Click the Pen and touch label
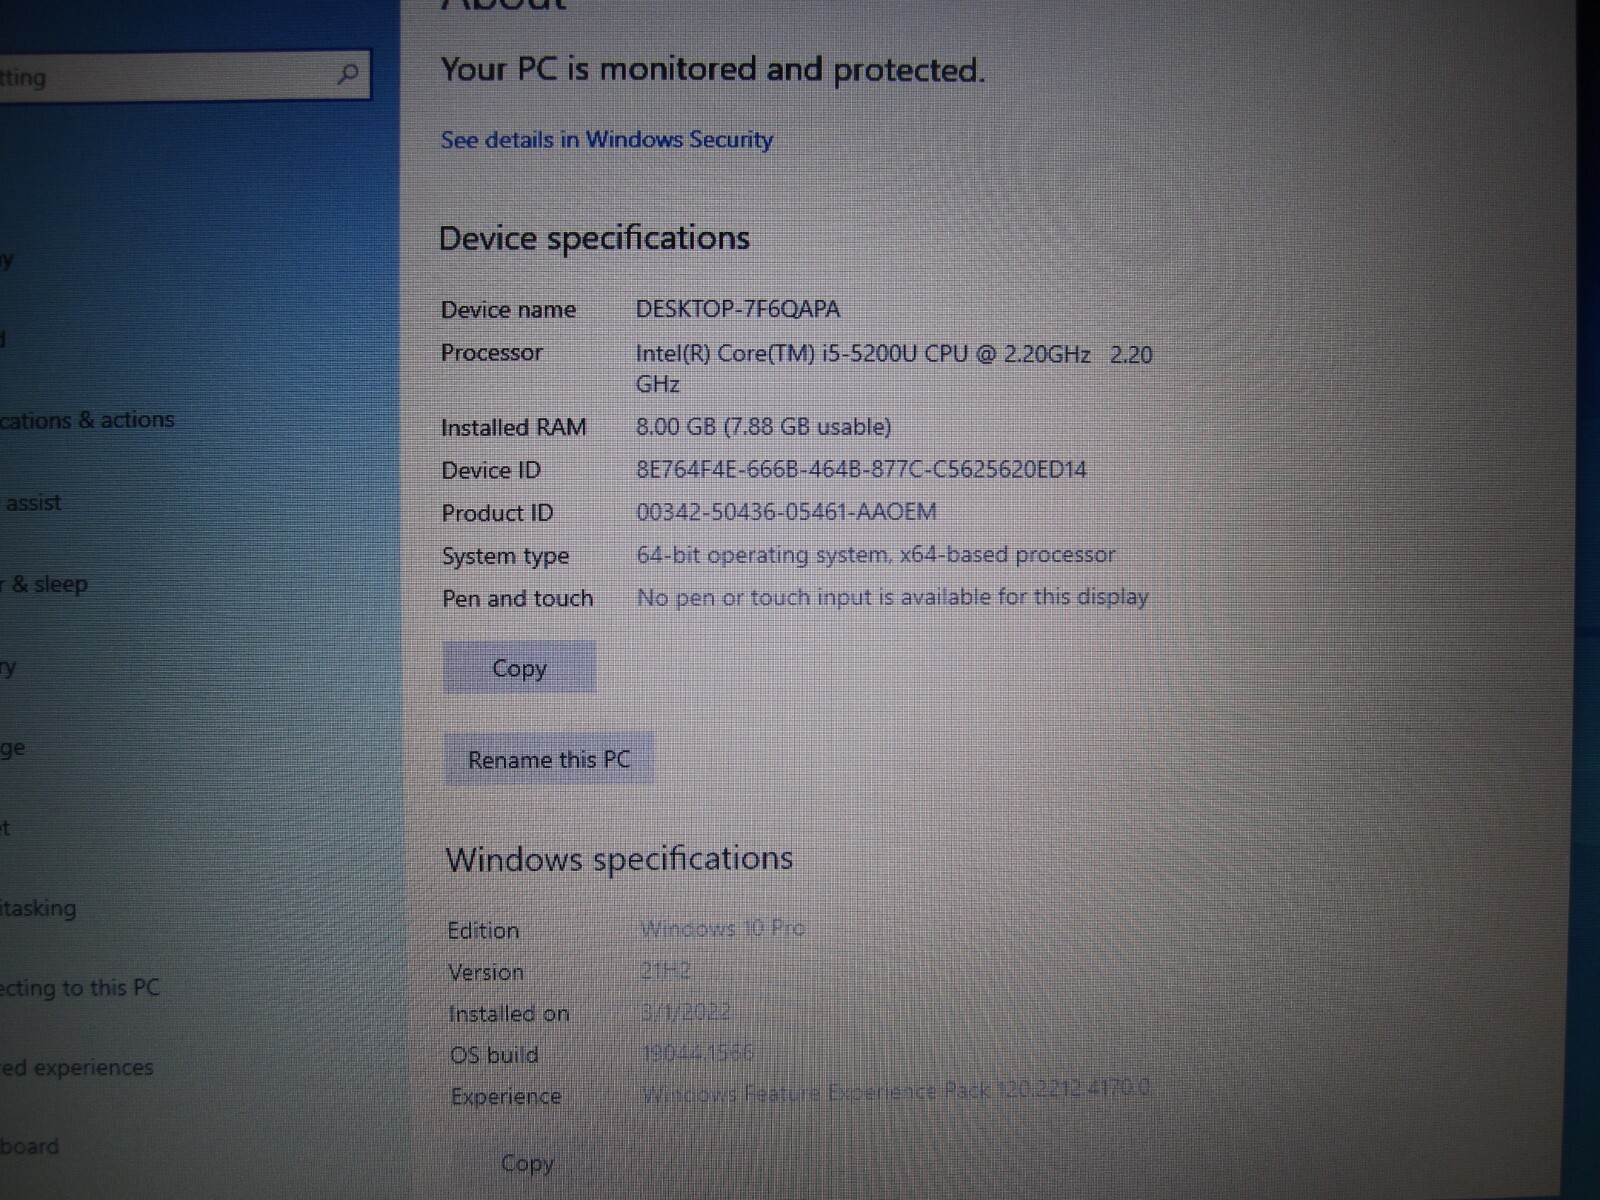Viewport: 1600px width, 1200px height. 518,599
